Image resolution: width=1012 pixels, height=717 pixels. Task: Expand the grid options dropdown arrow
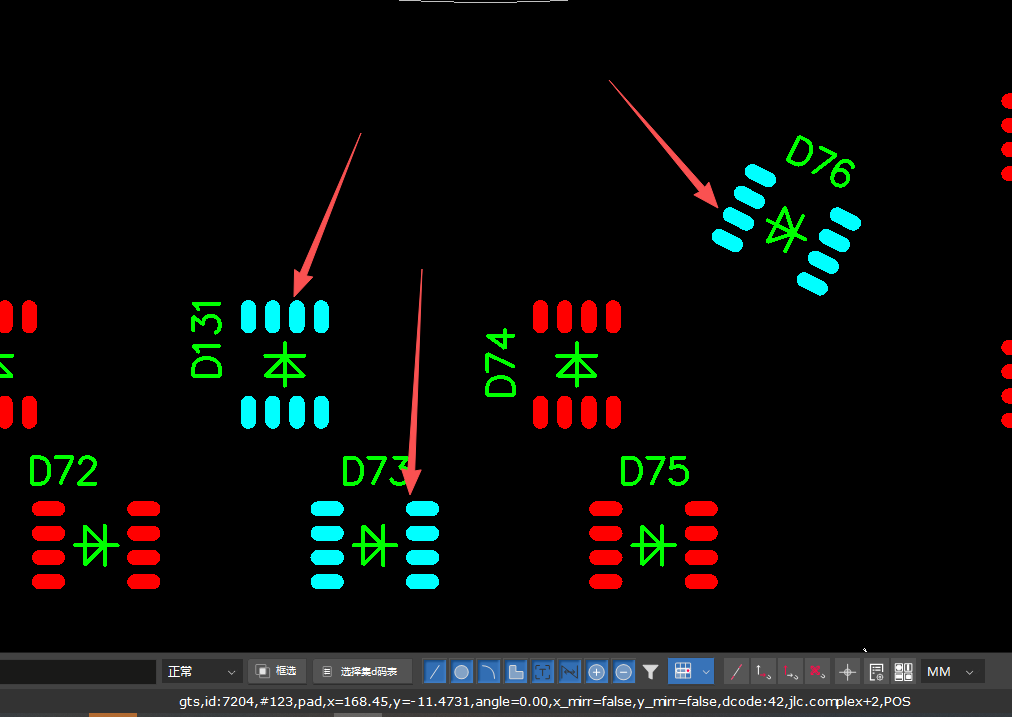click(x=706, y=671)
